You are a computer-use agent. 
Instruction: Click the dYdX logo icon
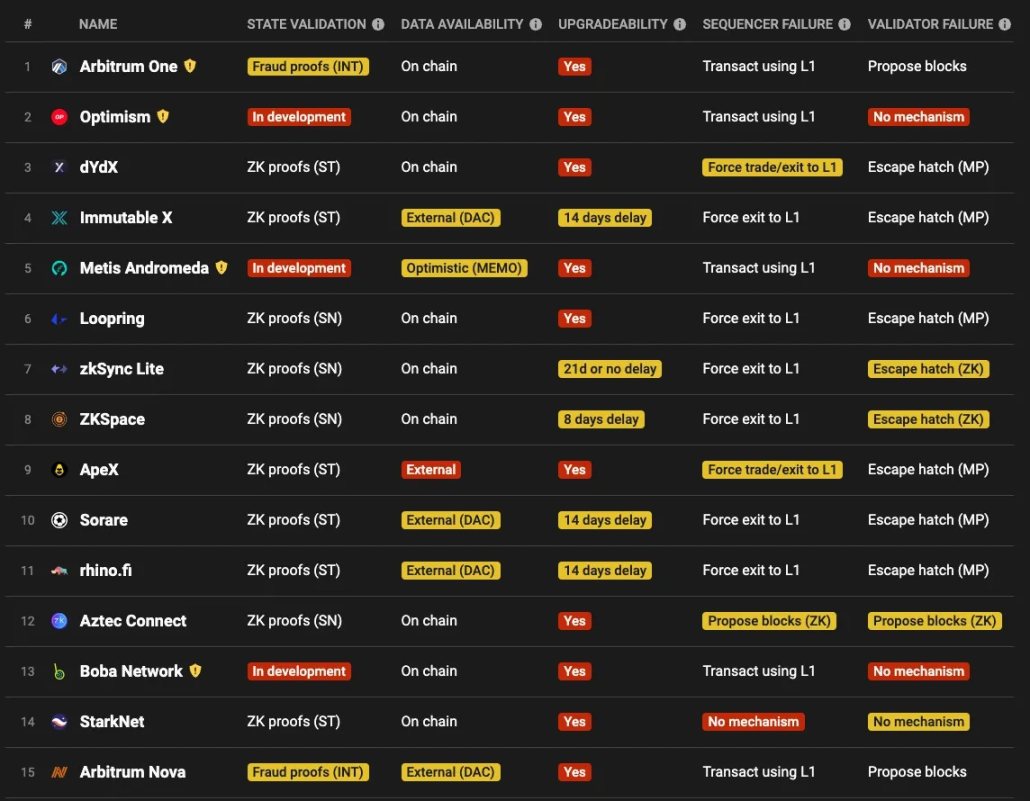click(x=59, y=168)
